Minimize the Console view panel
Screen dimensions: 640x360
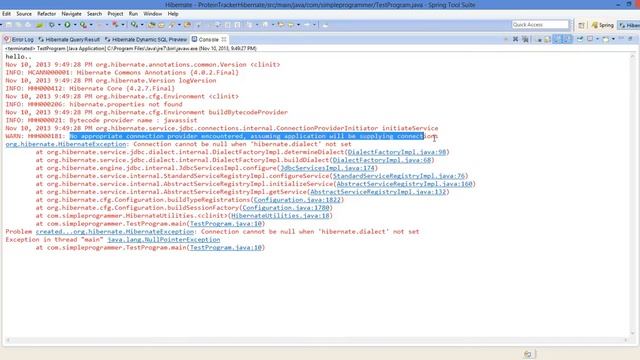point(621,38)
